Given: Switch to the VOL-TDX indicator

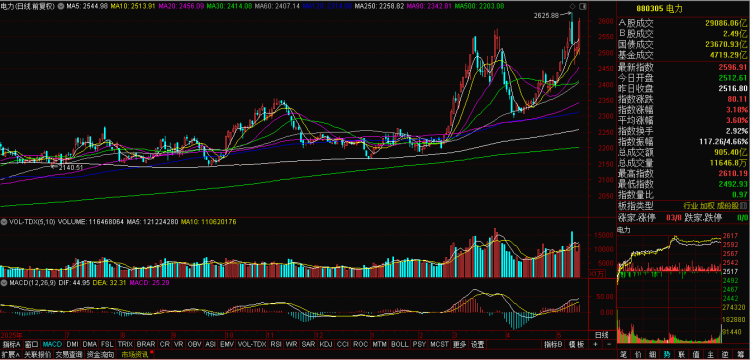Looking at the screenshot, I should [252, 344].
